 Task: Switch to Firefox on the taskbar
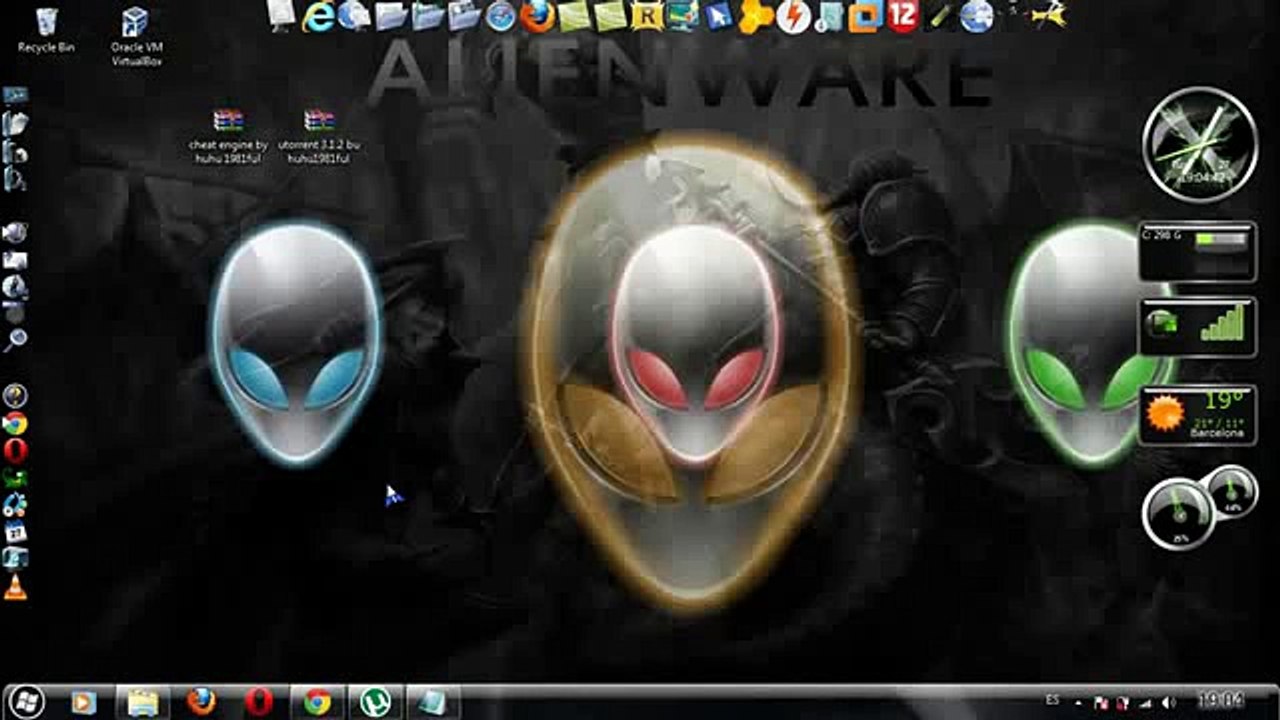(x=201, y=702)
